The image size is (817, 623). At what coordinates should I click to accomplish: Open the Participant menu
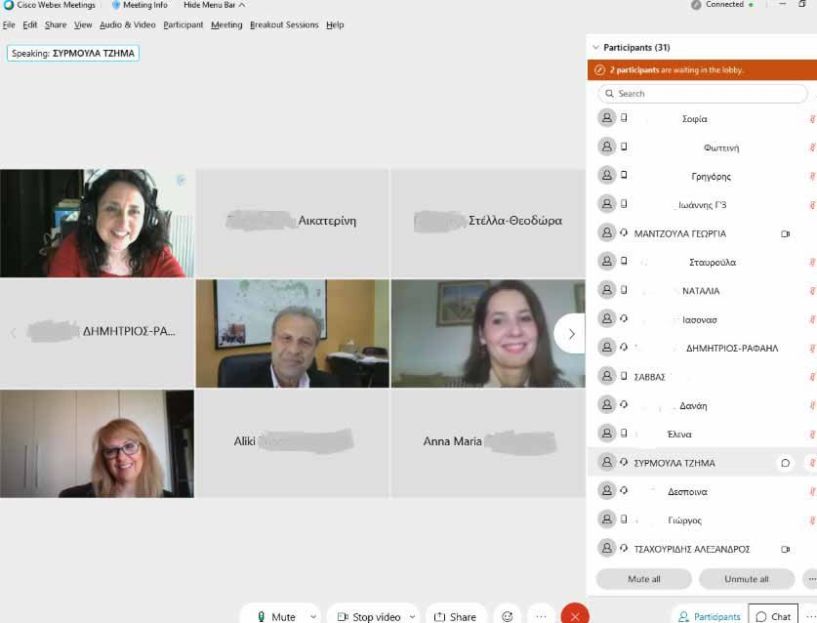(183, 24)
